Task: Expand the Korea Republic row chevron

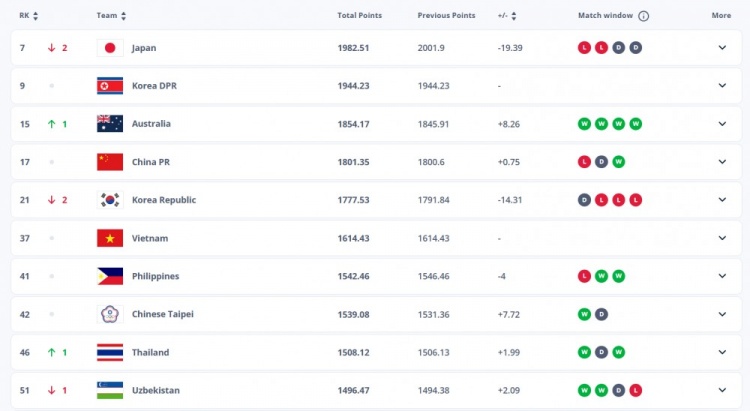Action: point(722,200)
